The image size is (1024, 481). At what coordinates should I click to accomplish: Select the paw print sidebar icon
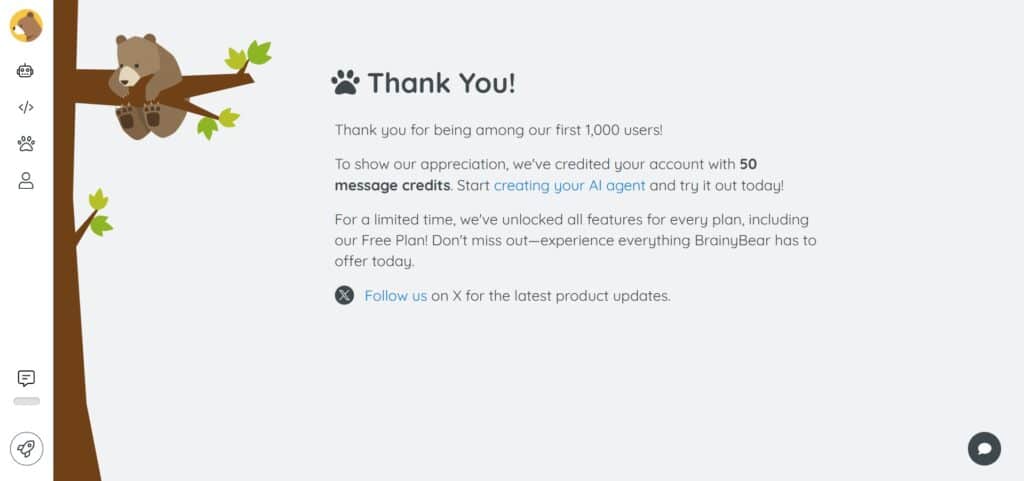26,143
